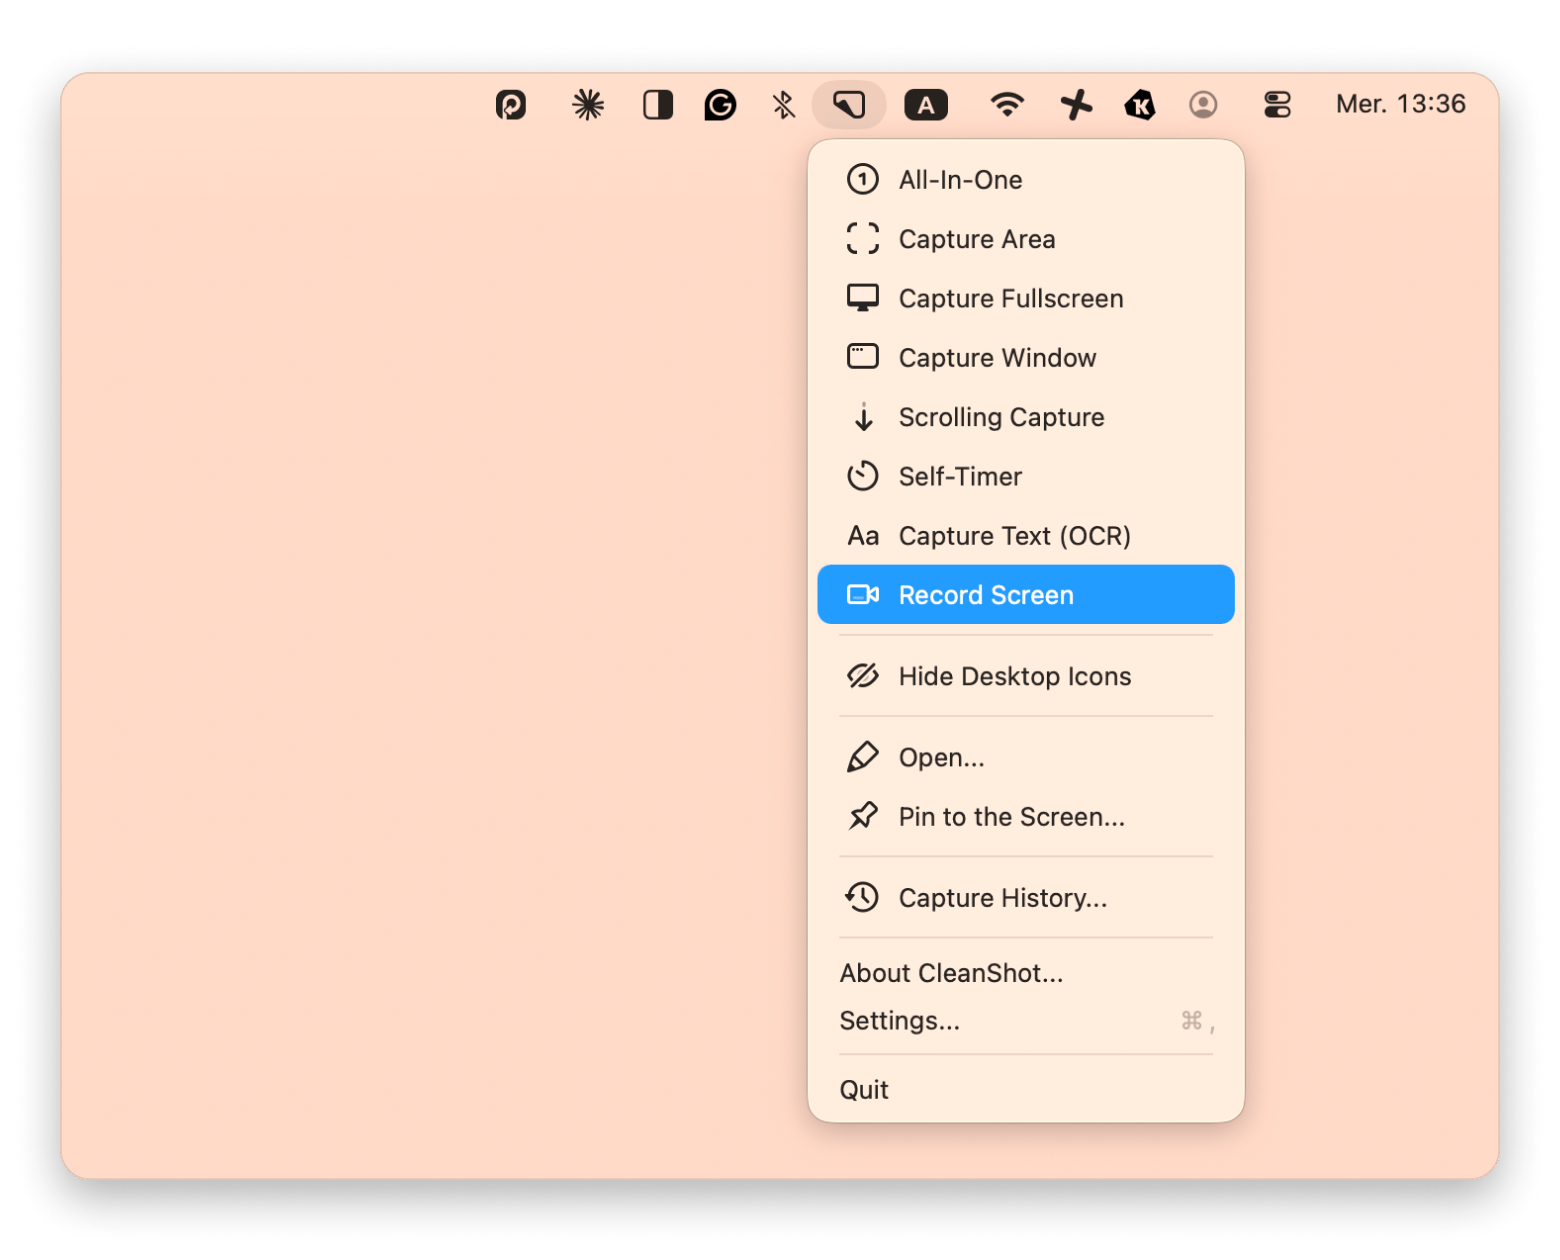Open Control Center from menu bar
Screen dimensions: 1560x1260
click(x=1277, y=104)
